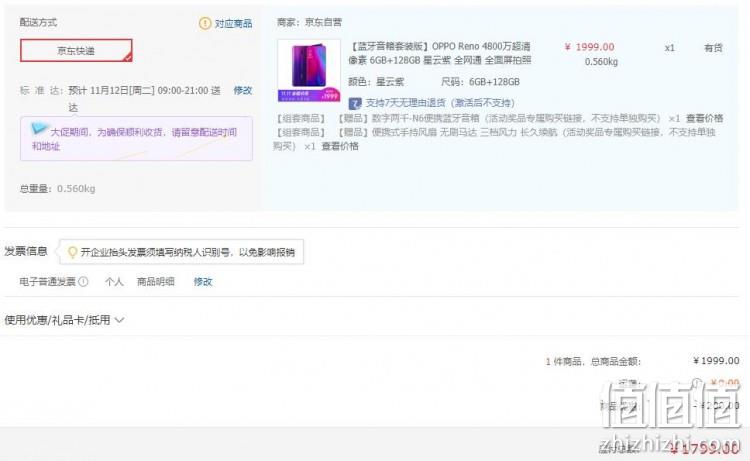The width and height of the screenshot is (750, 461).
Task: Click 查看价格 for the 手持风扇 gift
Action: [x=340, y=146]
